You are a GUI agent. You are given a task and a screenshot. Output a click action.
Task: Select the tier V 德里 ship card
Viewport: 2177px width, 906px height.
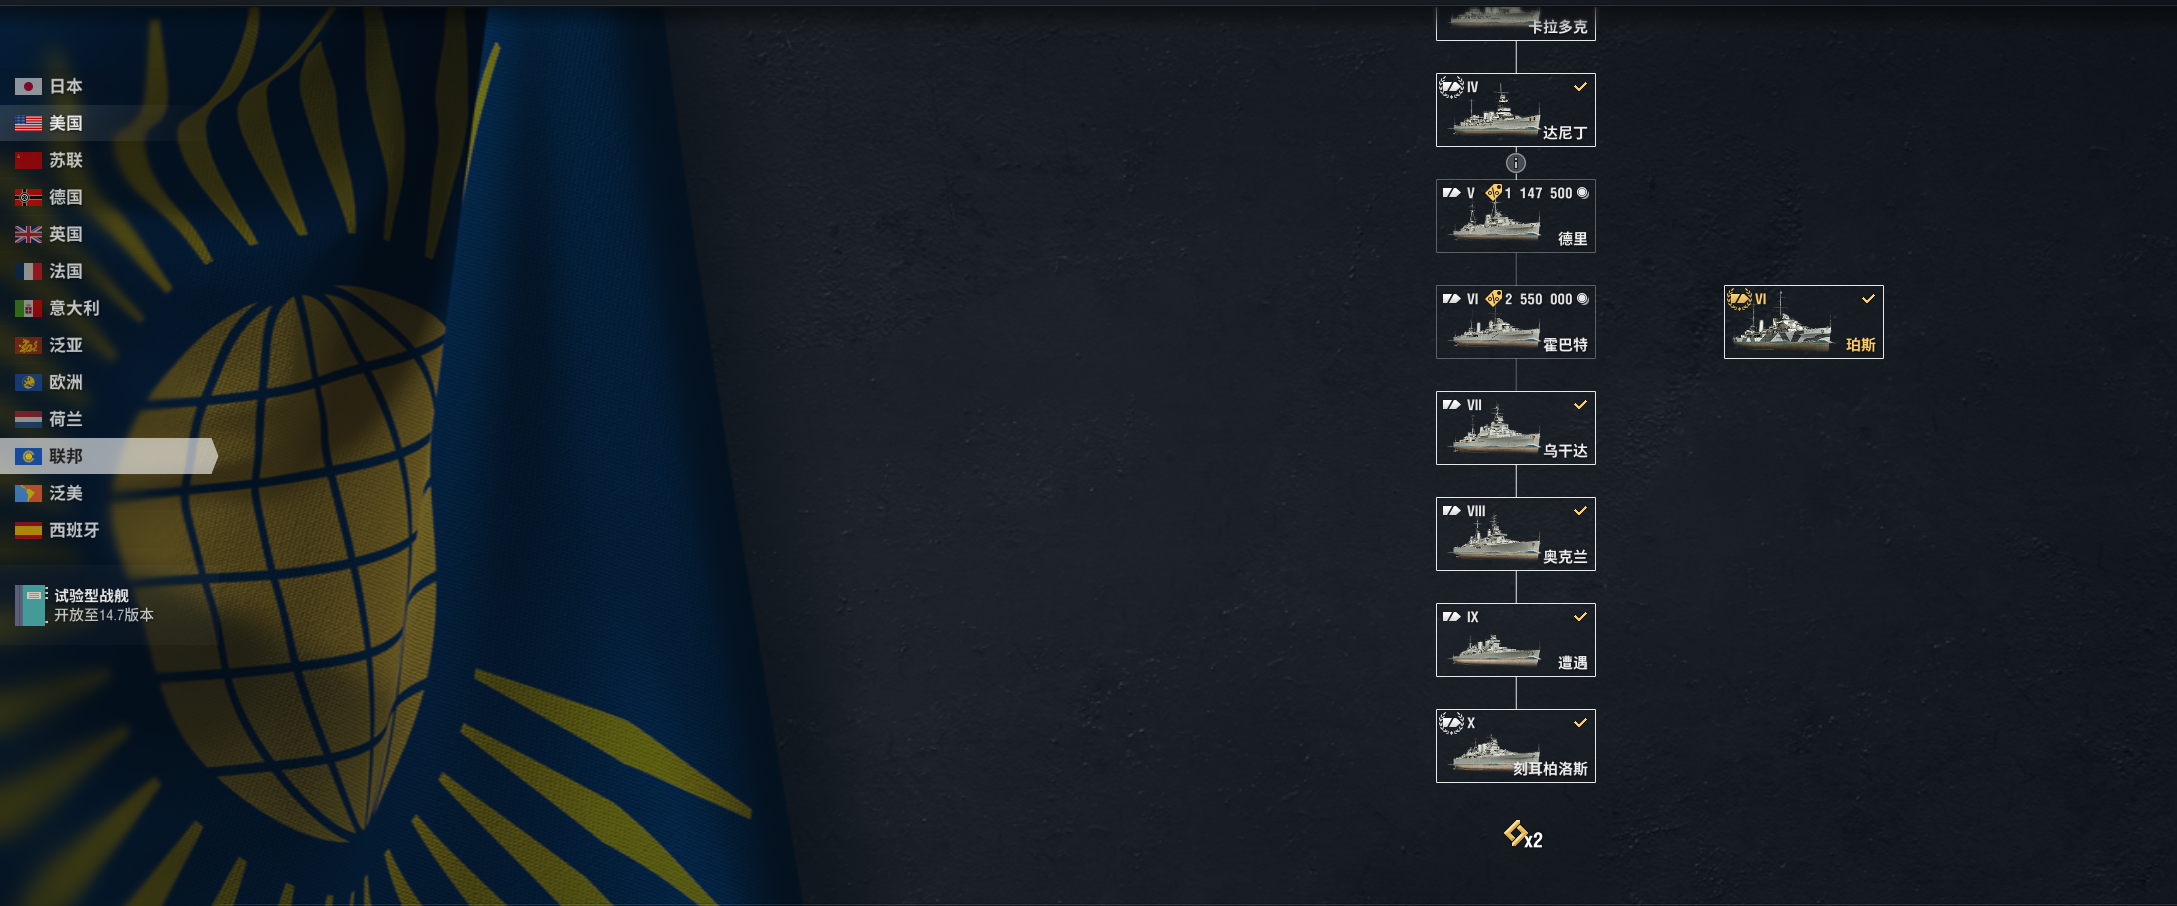tap(1516, 216)
